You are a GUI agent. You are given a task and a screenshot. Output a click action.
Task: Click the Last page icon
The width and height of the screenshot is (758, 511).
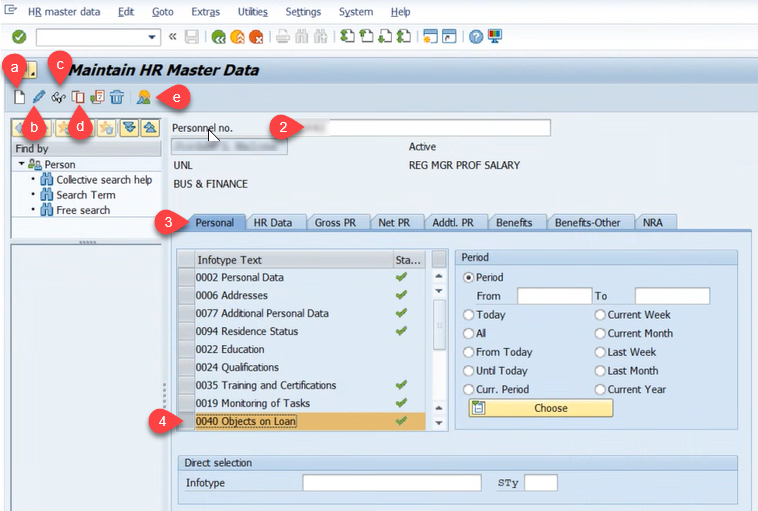pyautogui.click(x=404, y=37)
